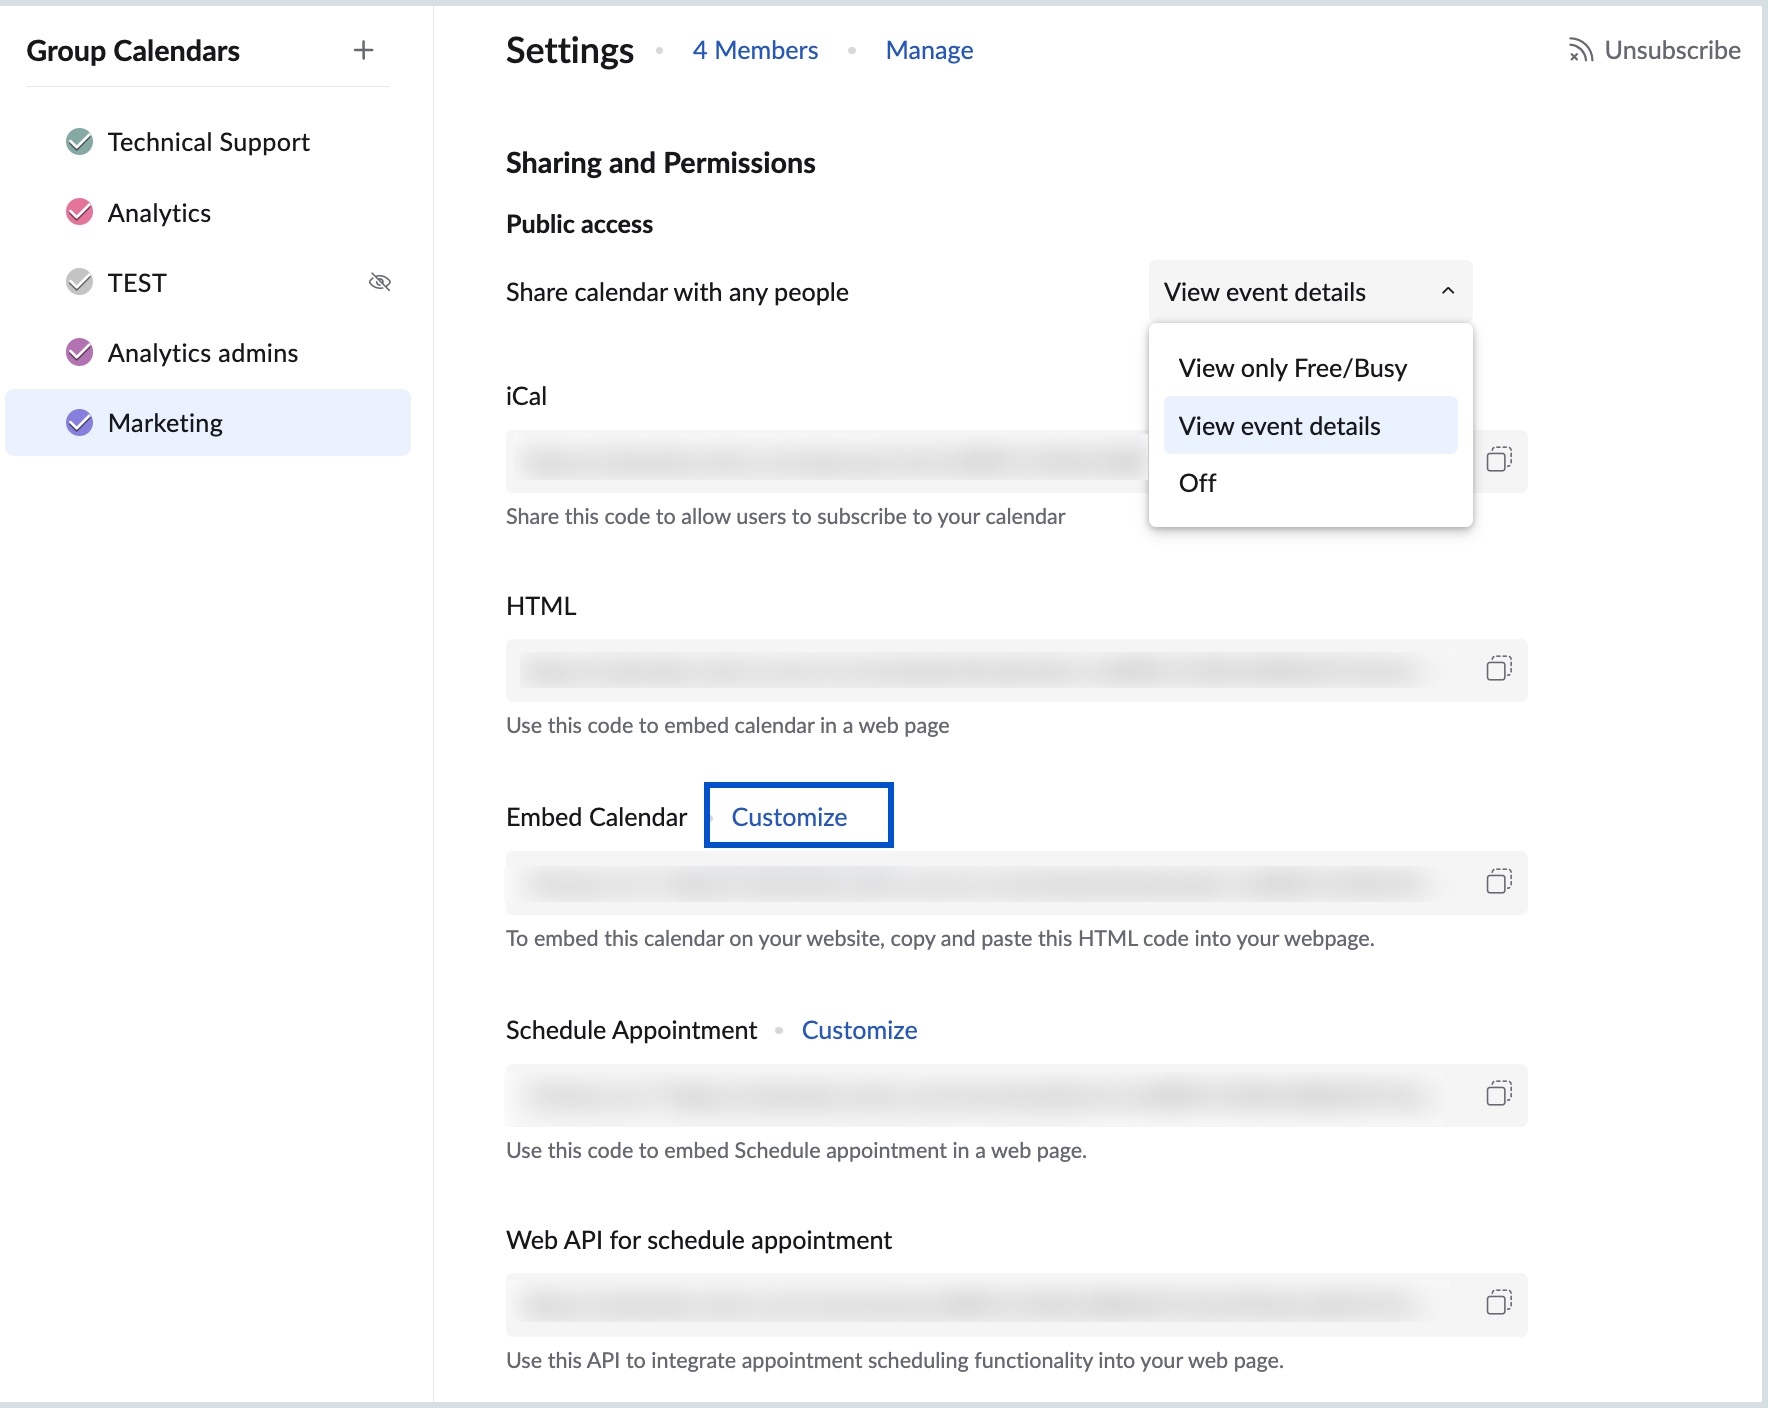
Task: Select View only Free/Busy from the dropdown
Action: [1292, 367]
